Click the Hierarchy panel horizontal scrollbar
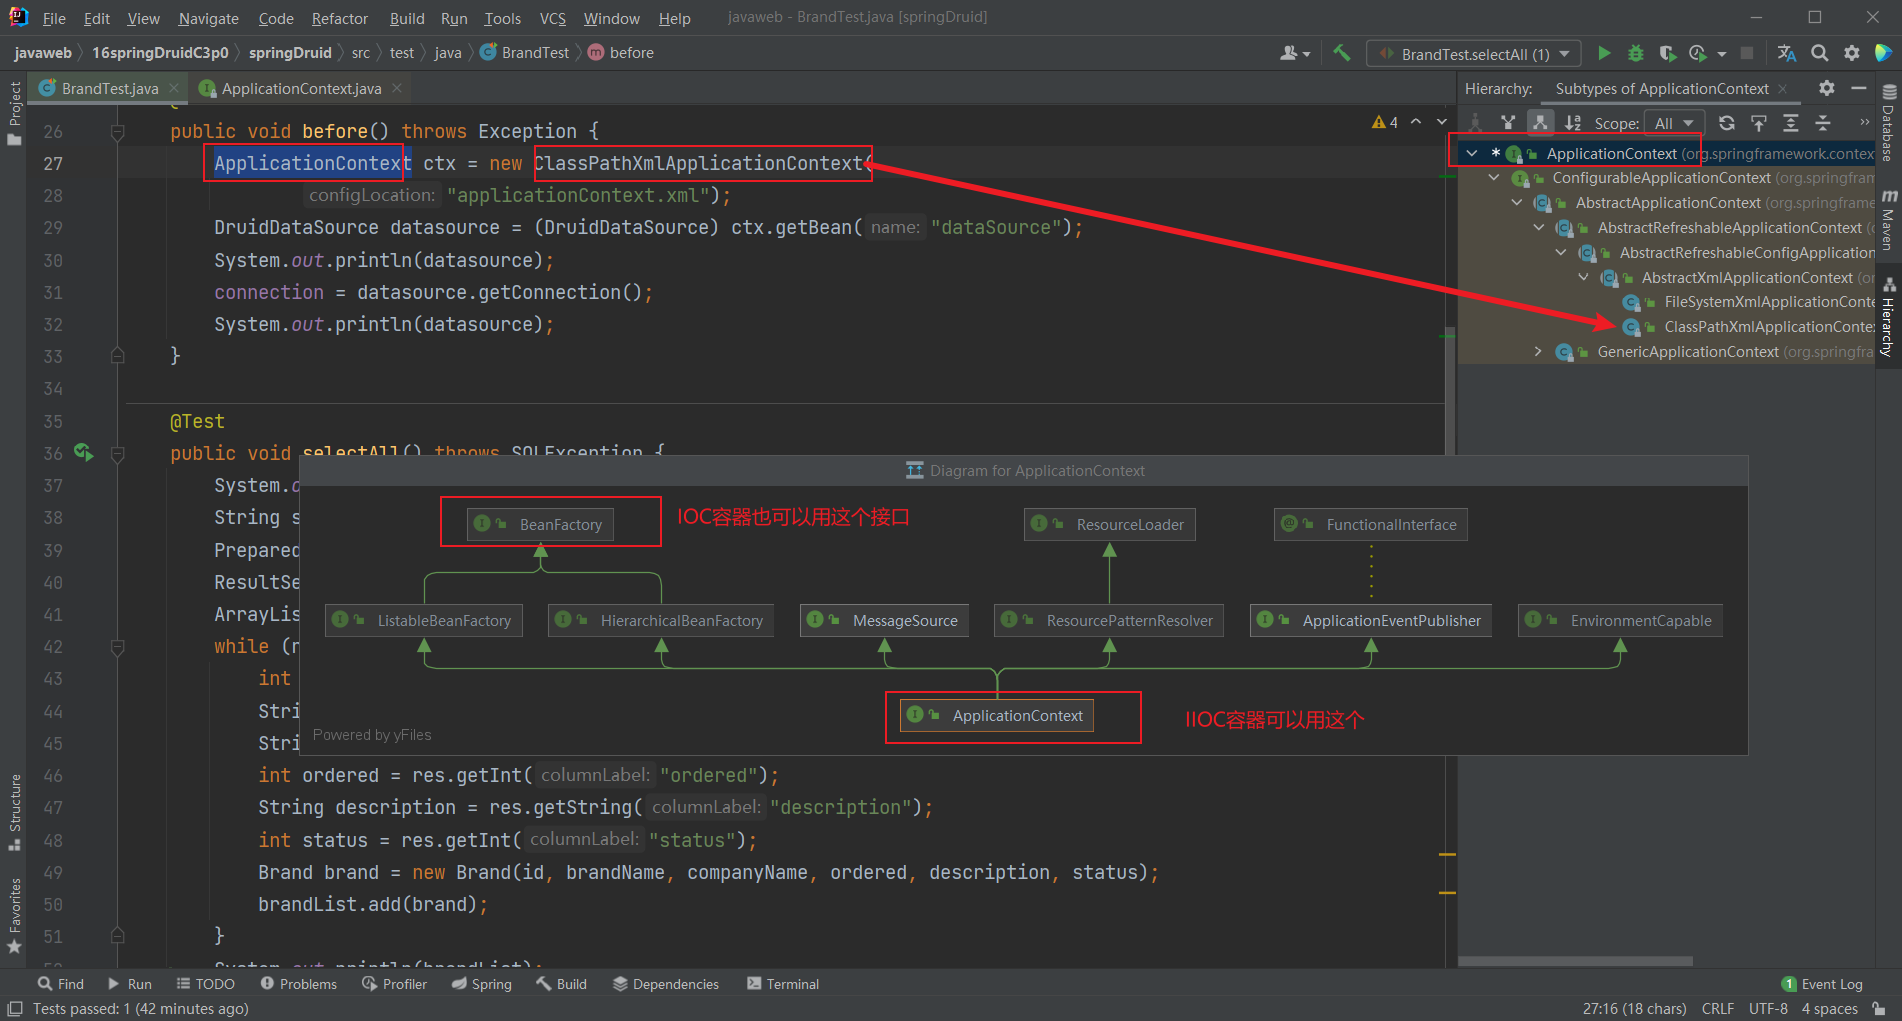This screenshot has width=1902, height=1021. point(1576,961)
